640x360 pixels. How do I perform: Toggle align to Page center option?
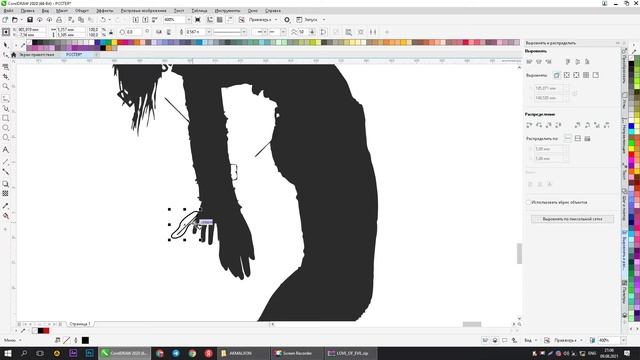[x=576, y=75]
